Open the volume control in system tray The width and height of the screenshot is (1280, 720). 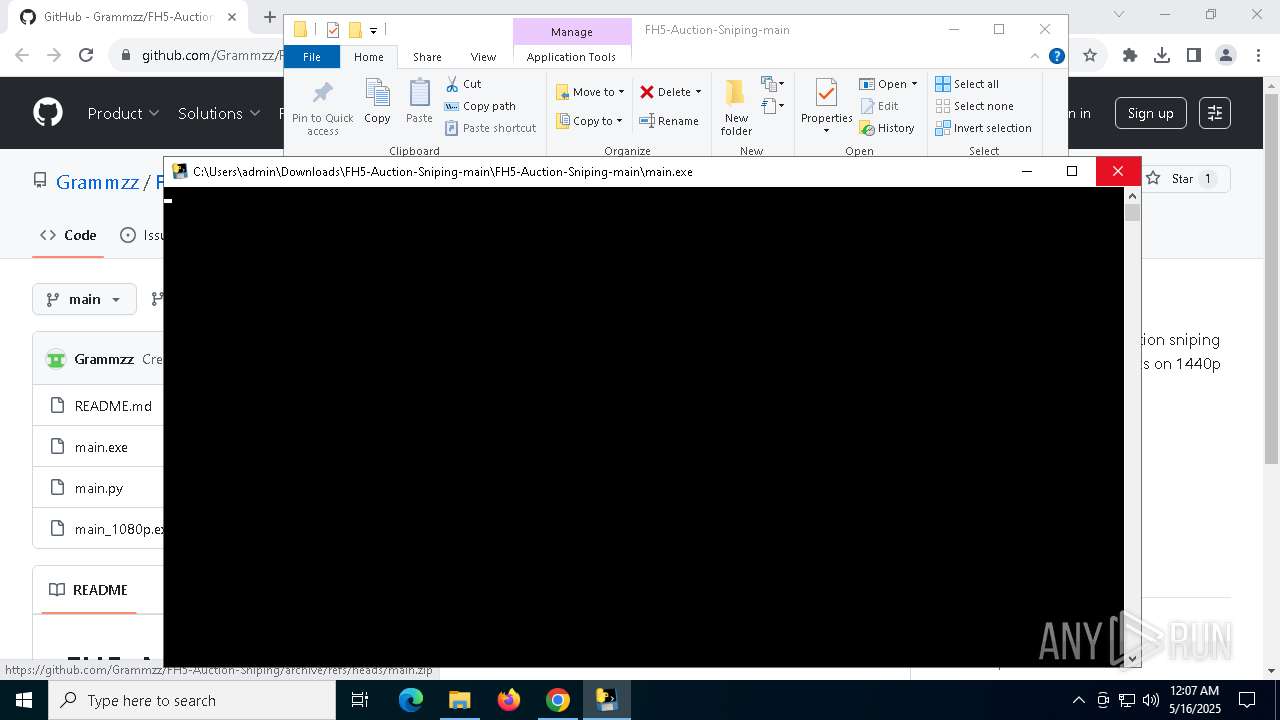tap(1150, 700)
